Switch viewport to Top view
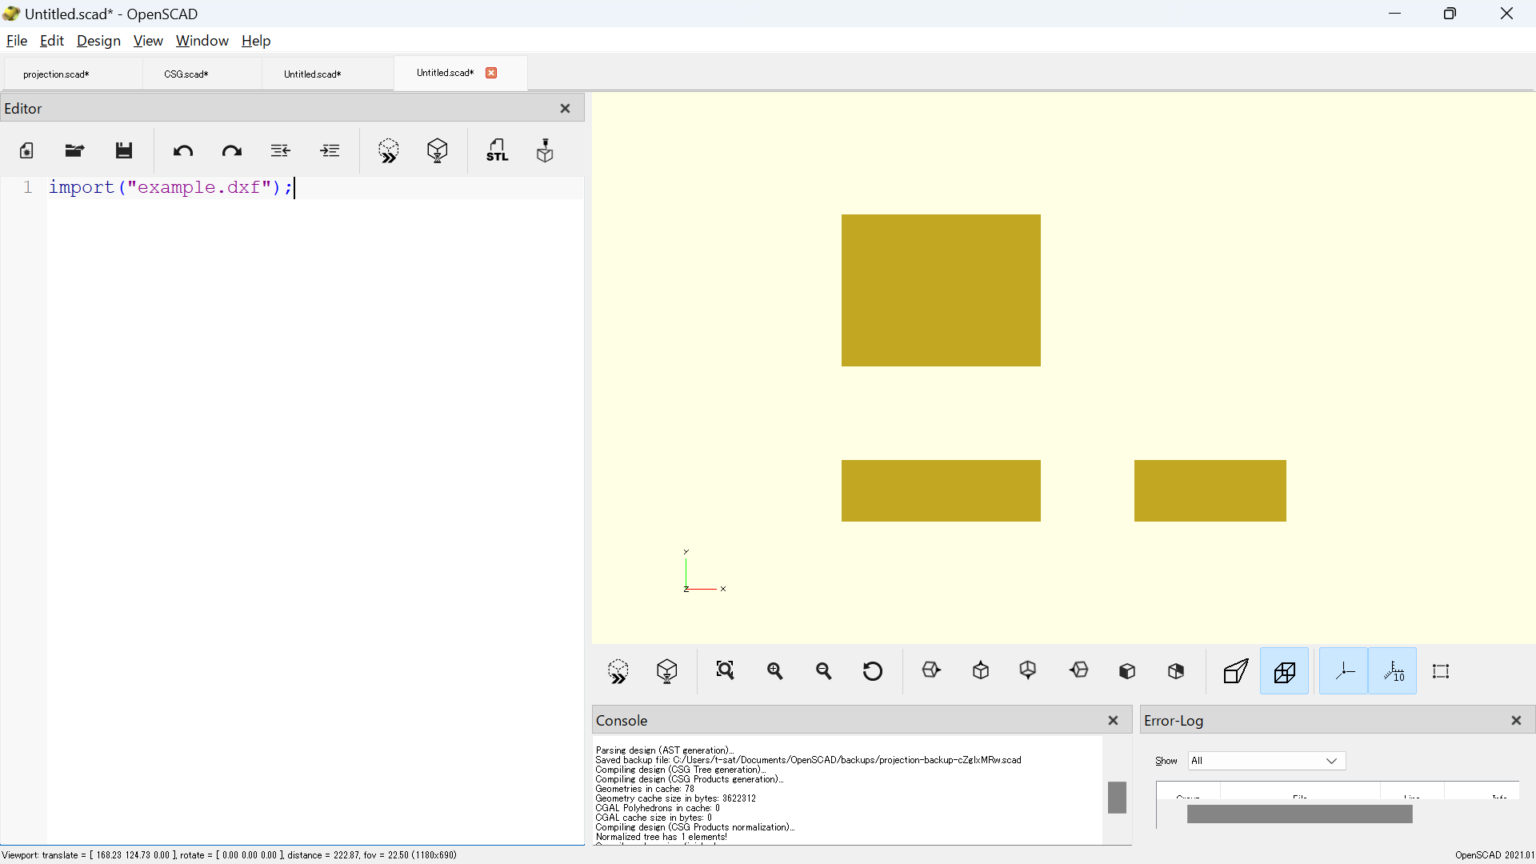This screenshot has height=864, width=1536. (980, 671)
